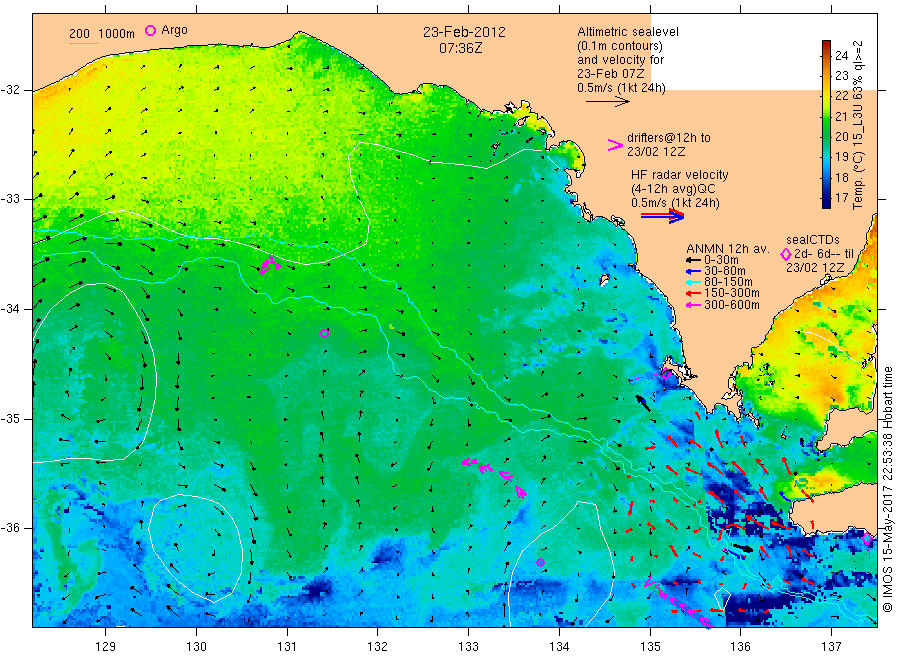This screenshot has height=660, width=900.
Task: Click the Argo float circle near 131.4E, 34.2S
Action: pyautogui.click(x=324, y=333)
